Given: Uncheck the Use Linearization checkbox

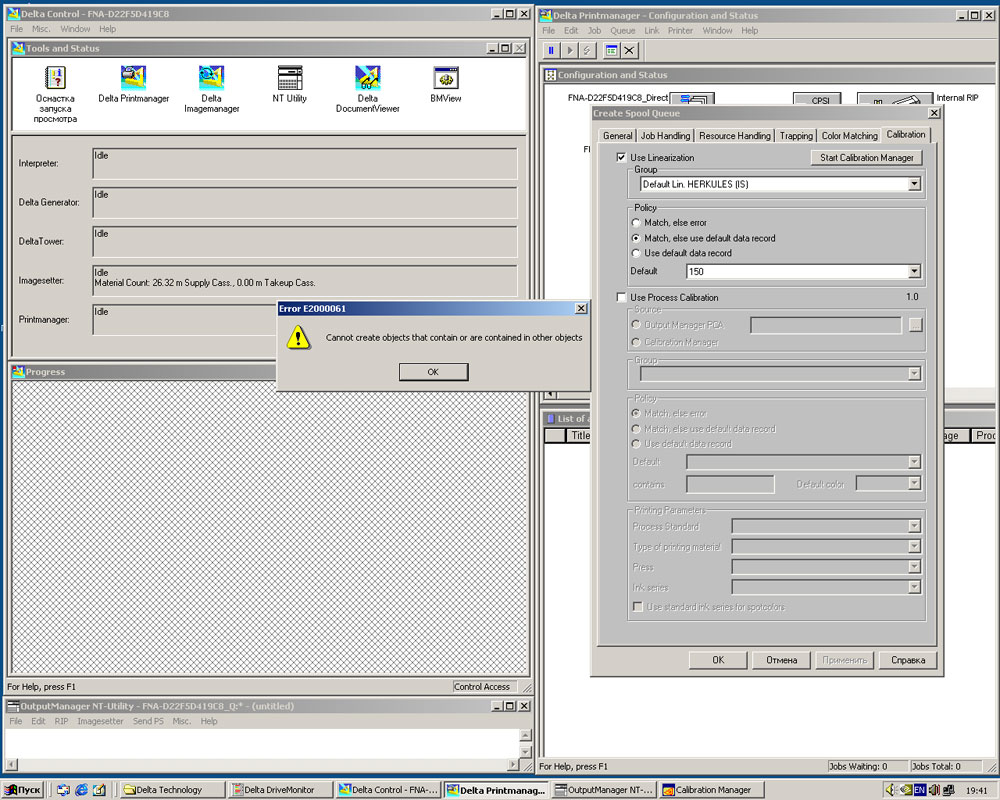Looking at the screenshot, I should (621, 158).
